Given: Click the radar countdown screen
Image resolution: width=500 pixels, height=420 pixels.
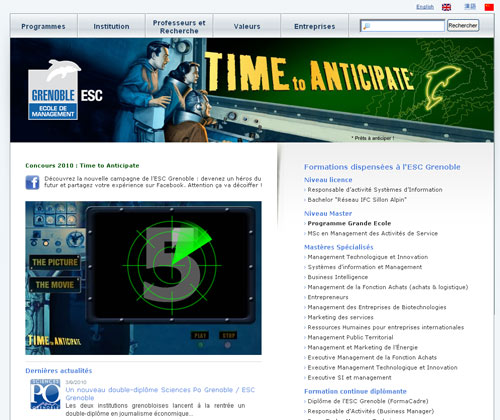Looking at the screenshot, I should click(x=172, y=265).
